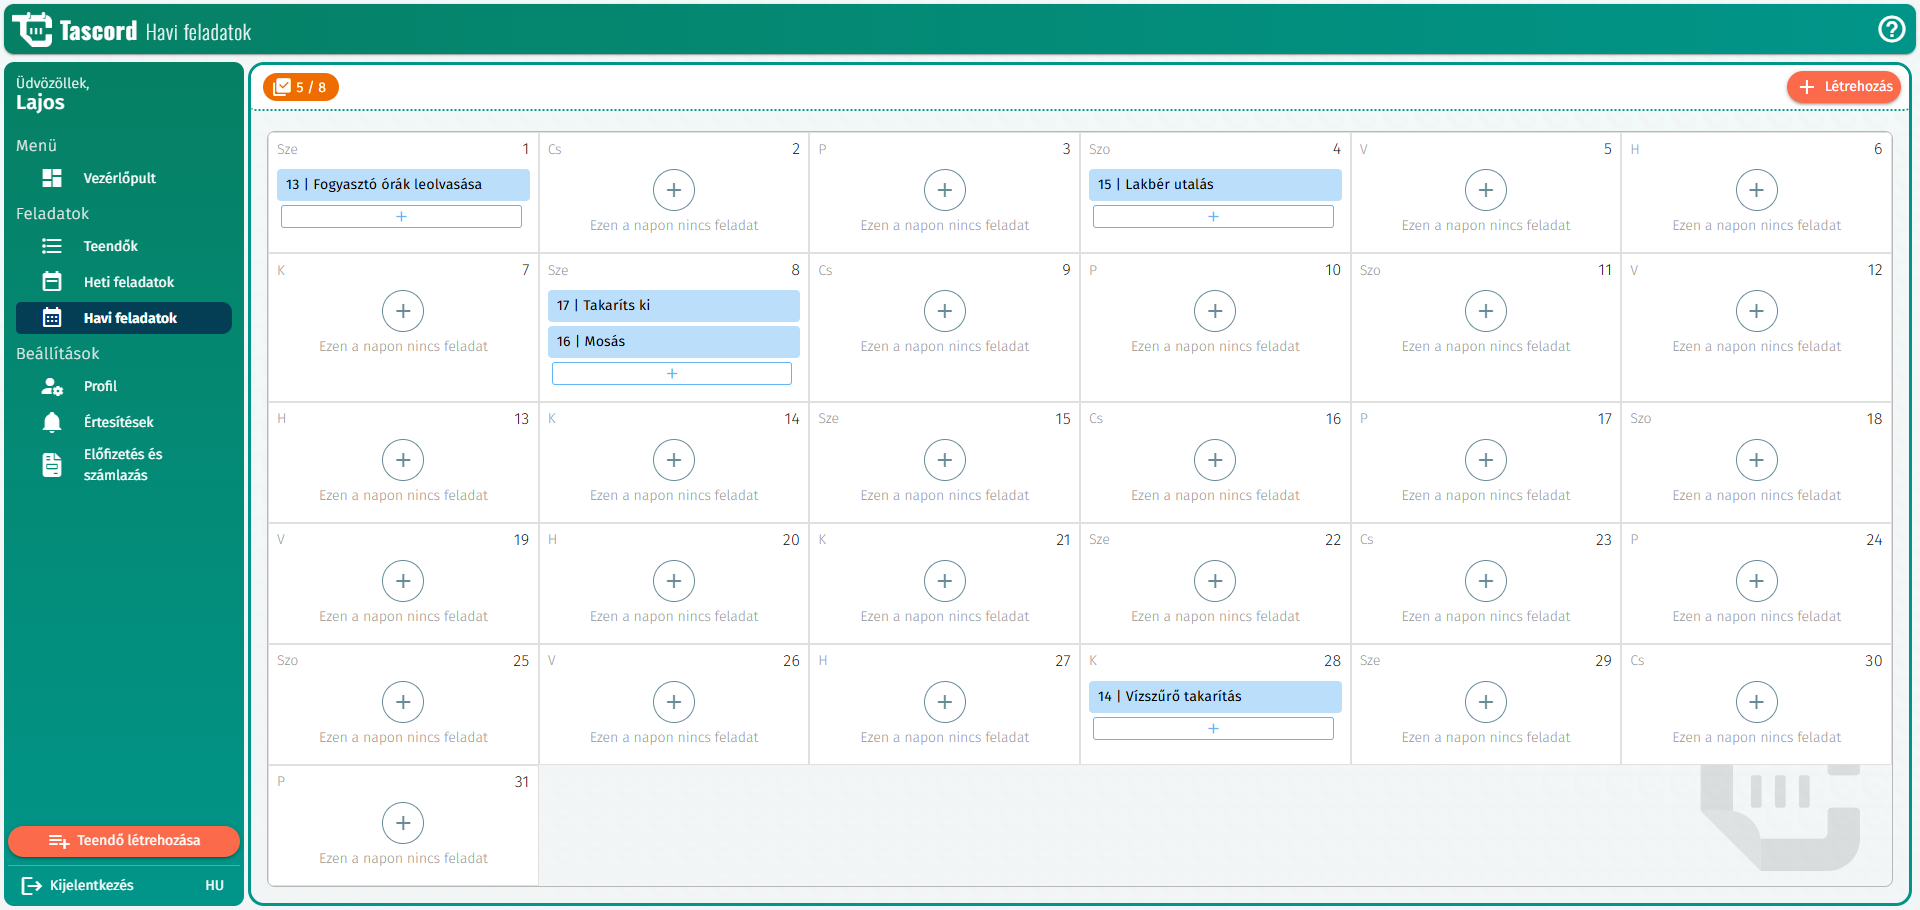Image resolution: width=1920 pixels, height=910 pixels.
Task: Open the Vezérlőpult dashboard
Action: coord(119,178)
